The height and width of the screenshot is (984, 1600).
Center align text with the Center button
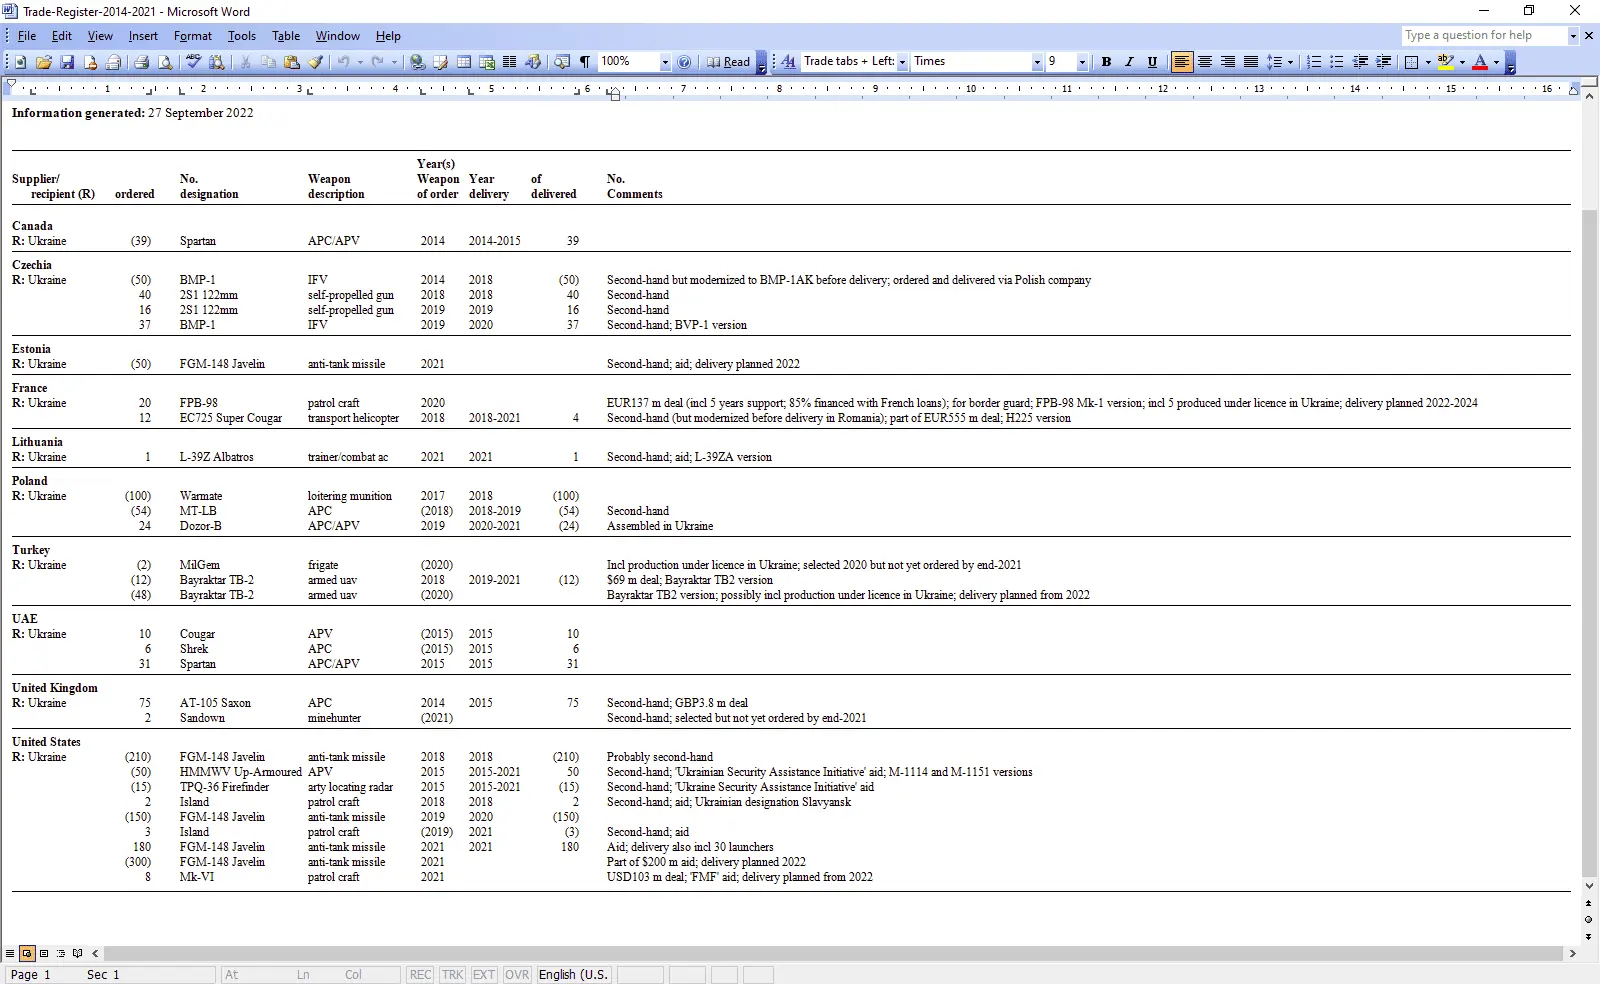pos(1205,62)
